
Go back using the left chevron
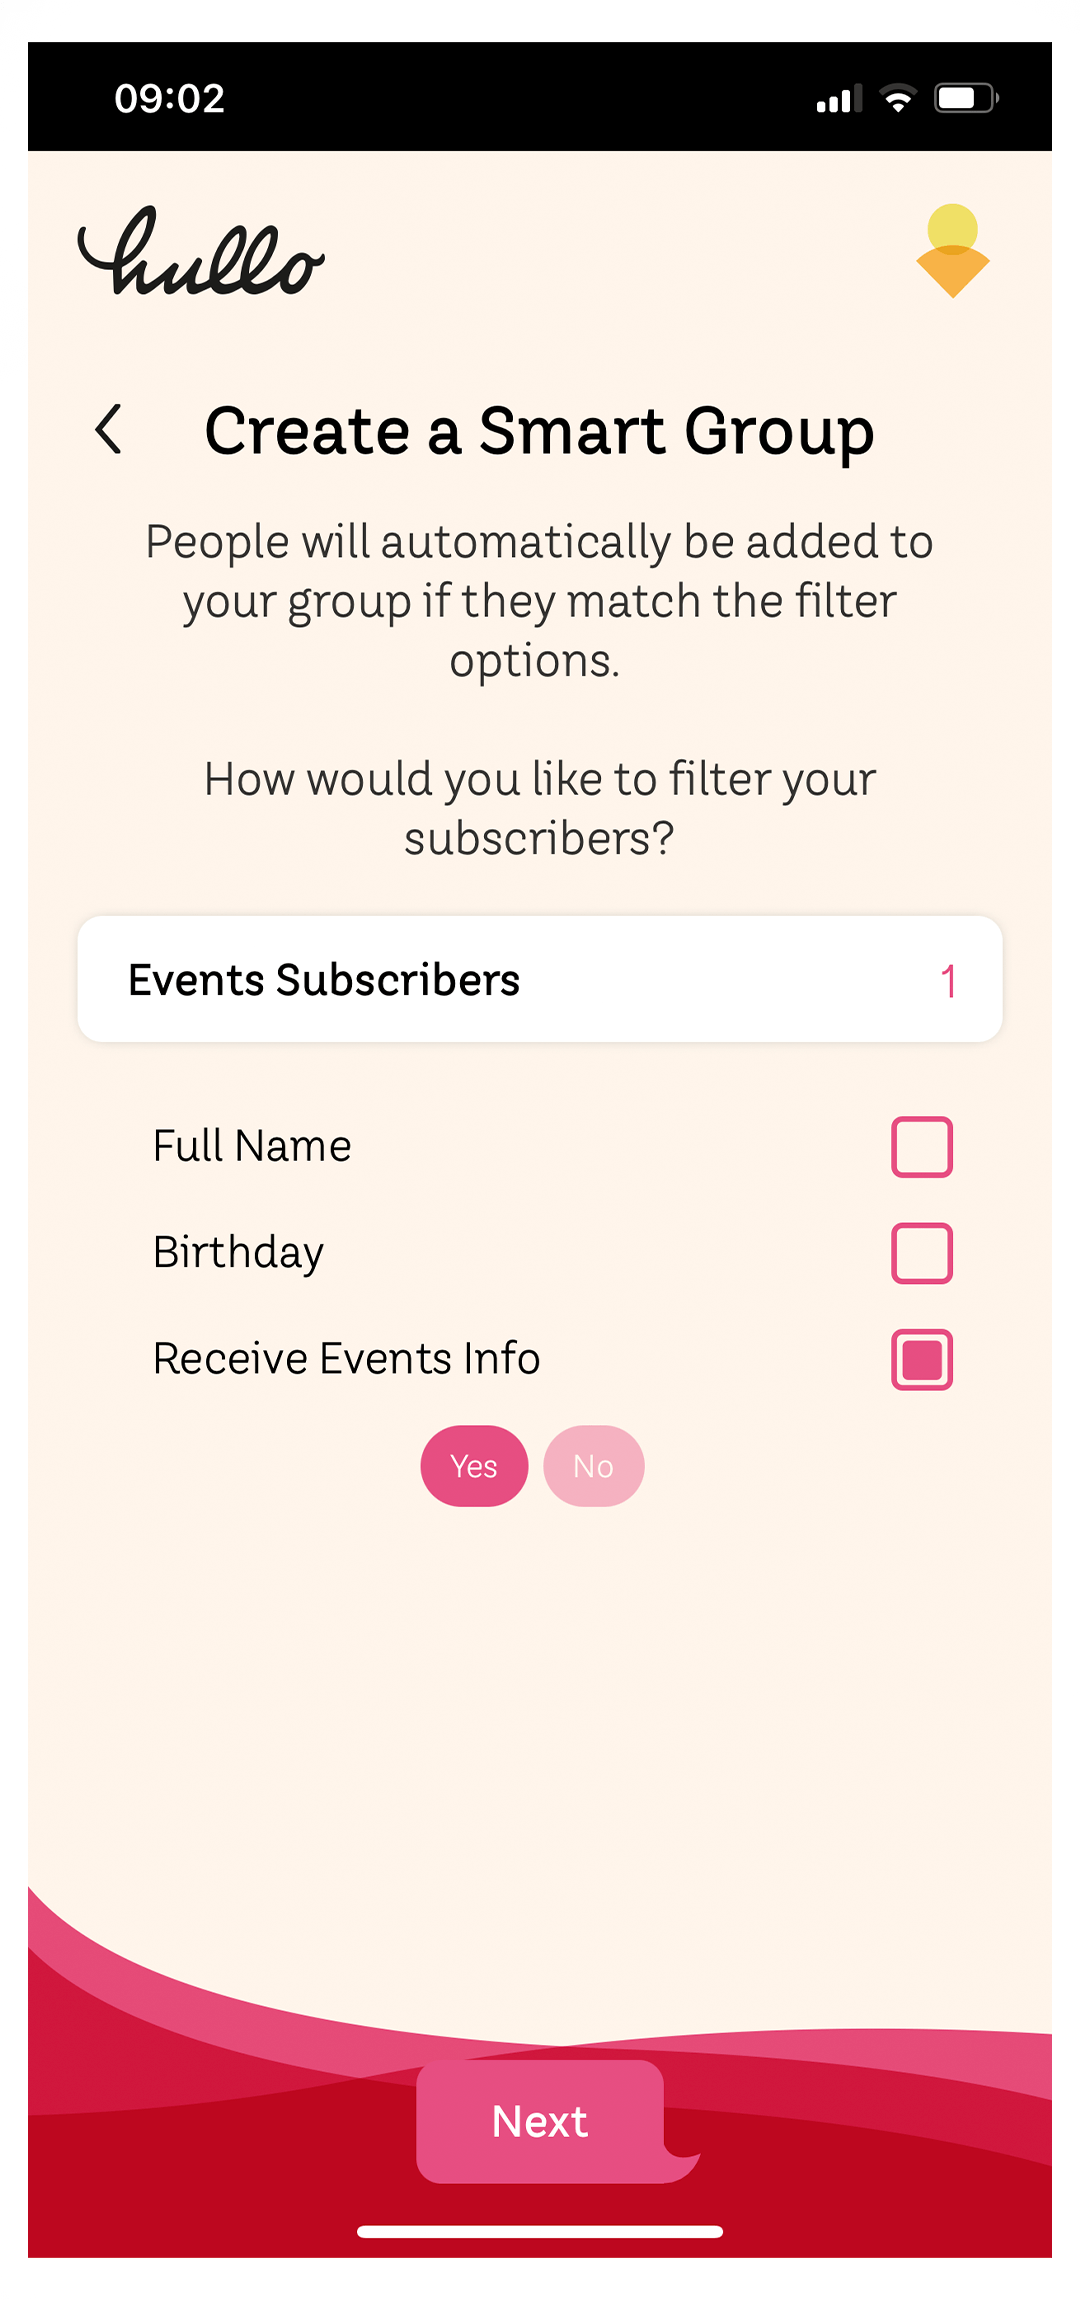109,430
